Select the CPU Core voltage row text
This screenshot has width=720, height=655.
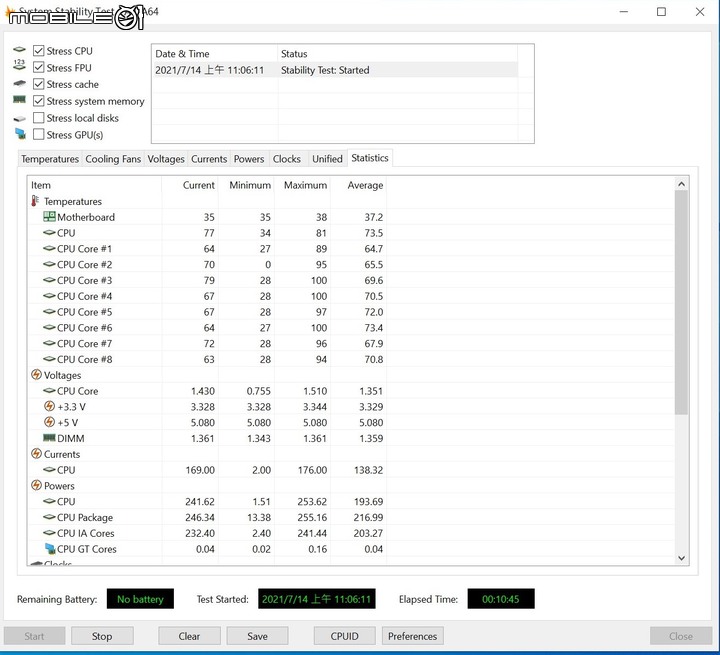coord(78,391)
